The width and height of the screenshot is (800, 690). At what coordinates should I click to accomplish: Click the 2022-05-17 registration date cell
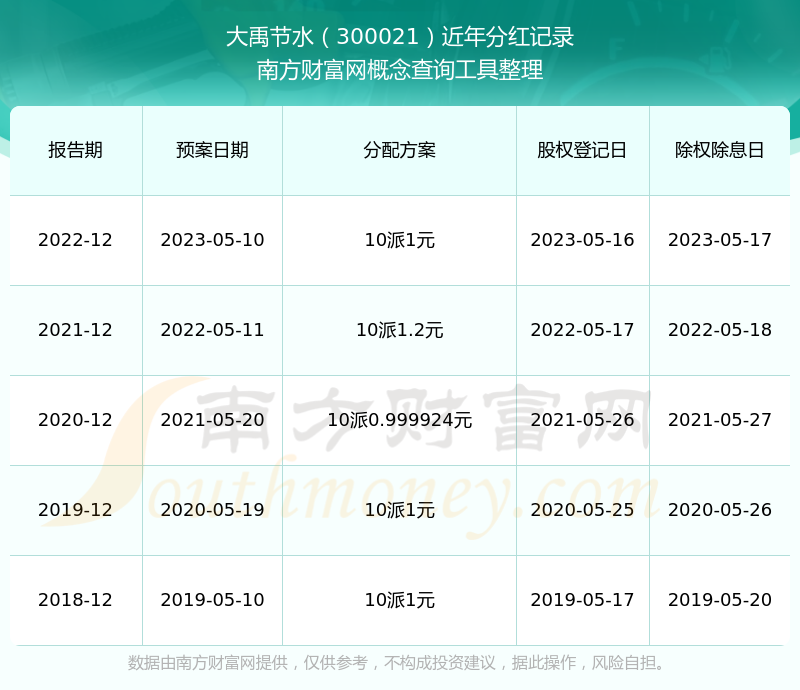click(582, 330)
